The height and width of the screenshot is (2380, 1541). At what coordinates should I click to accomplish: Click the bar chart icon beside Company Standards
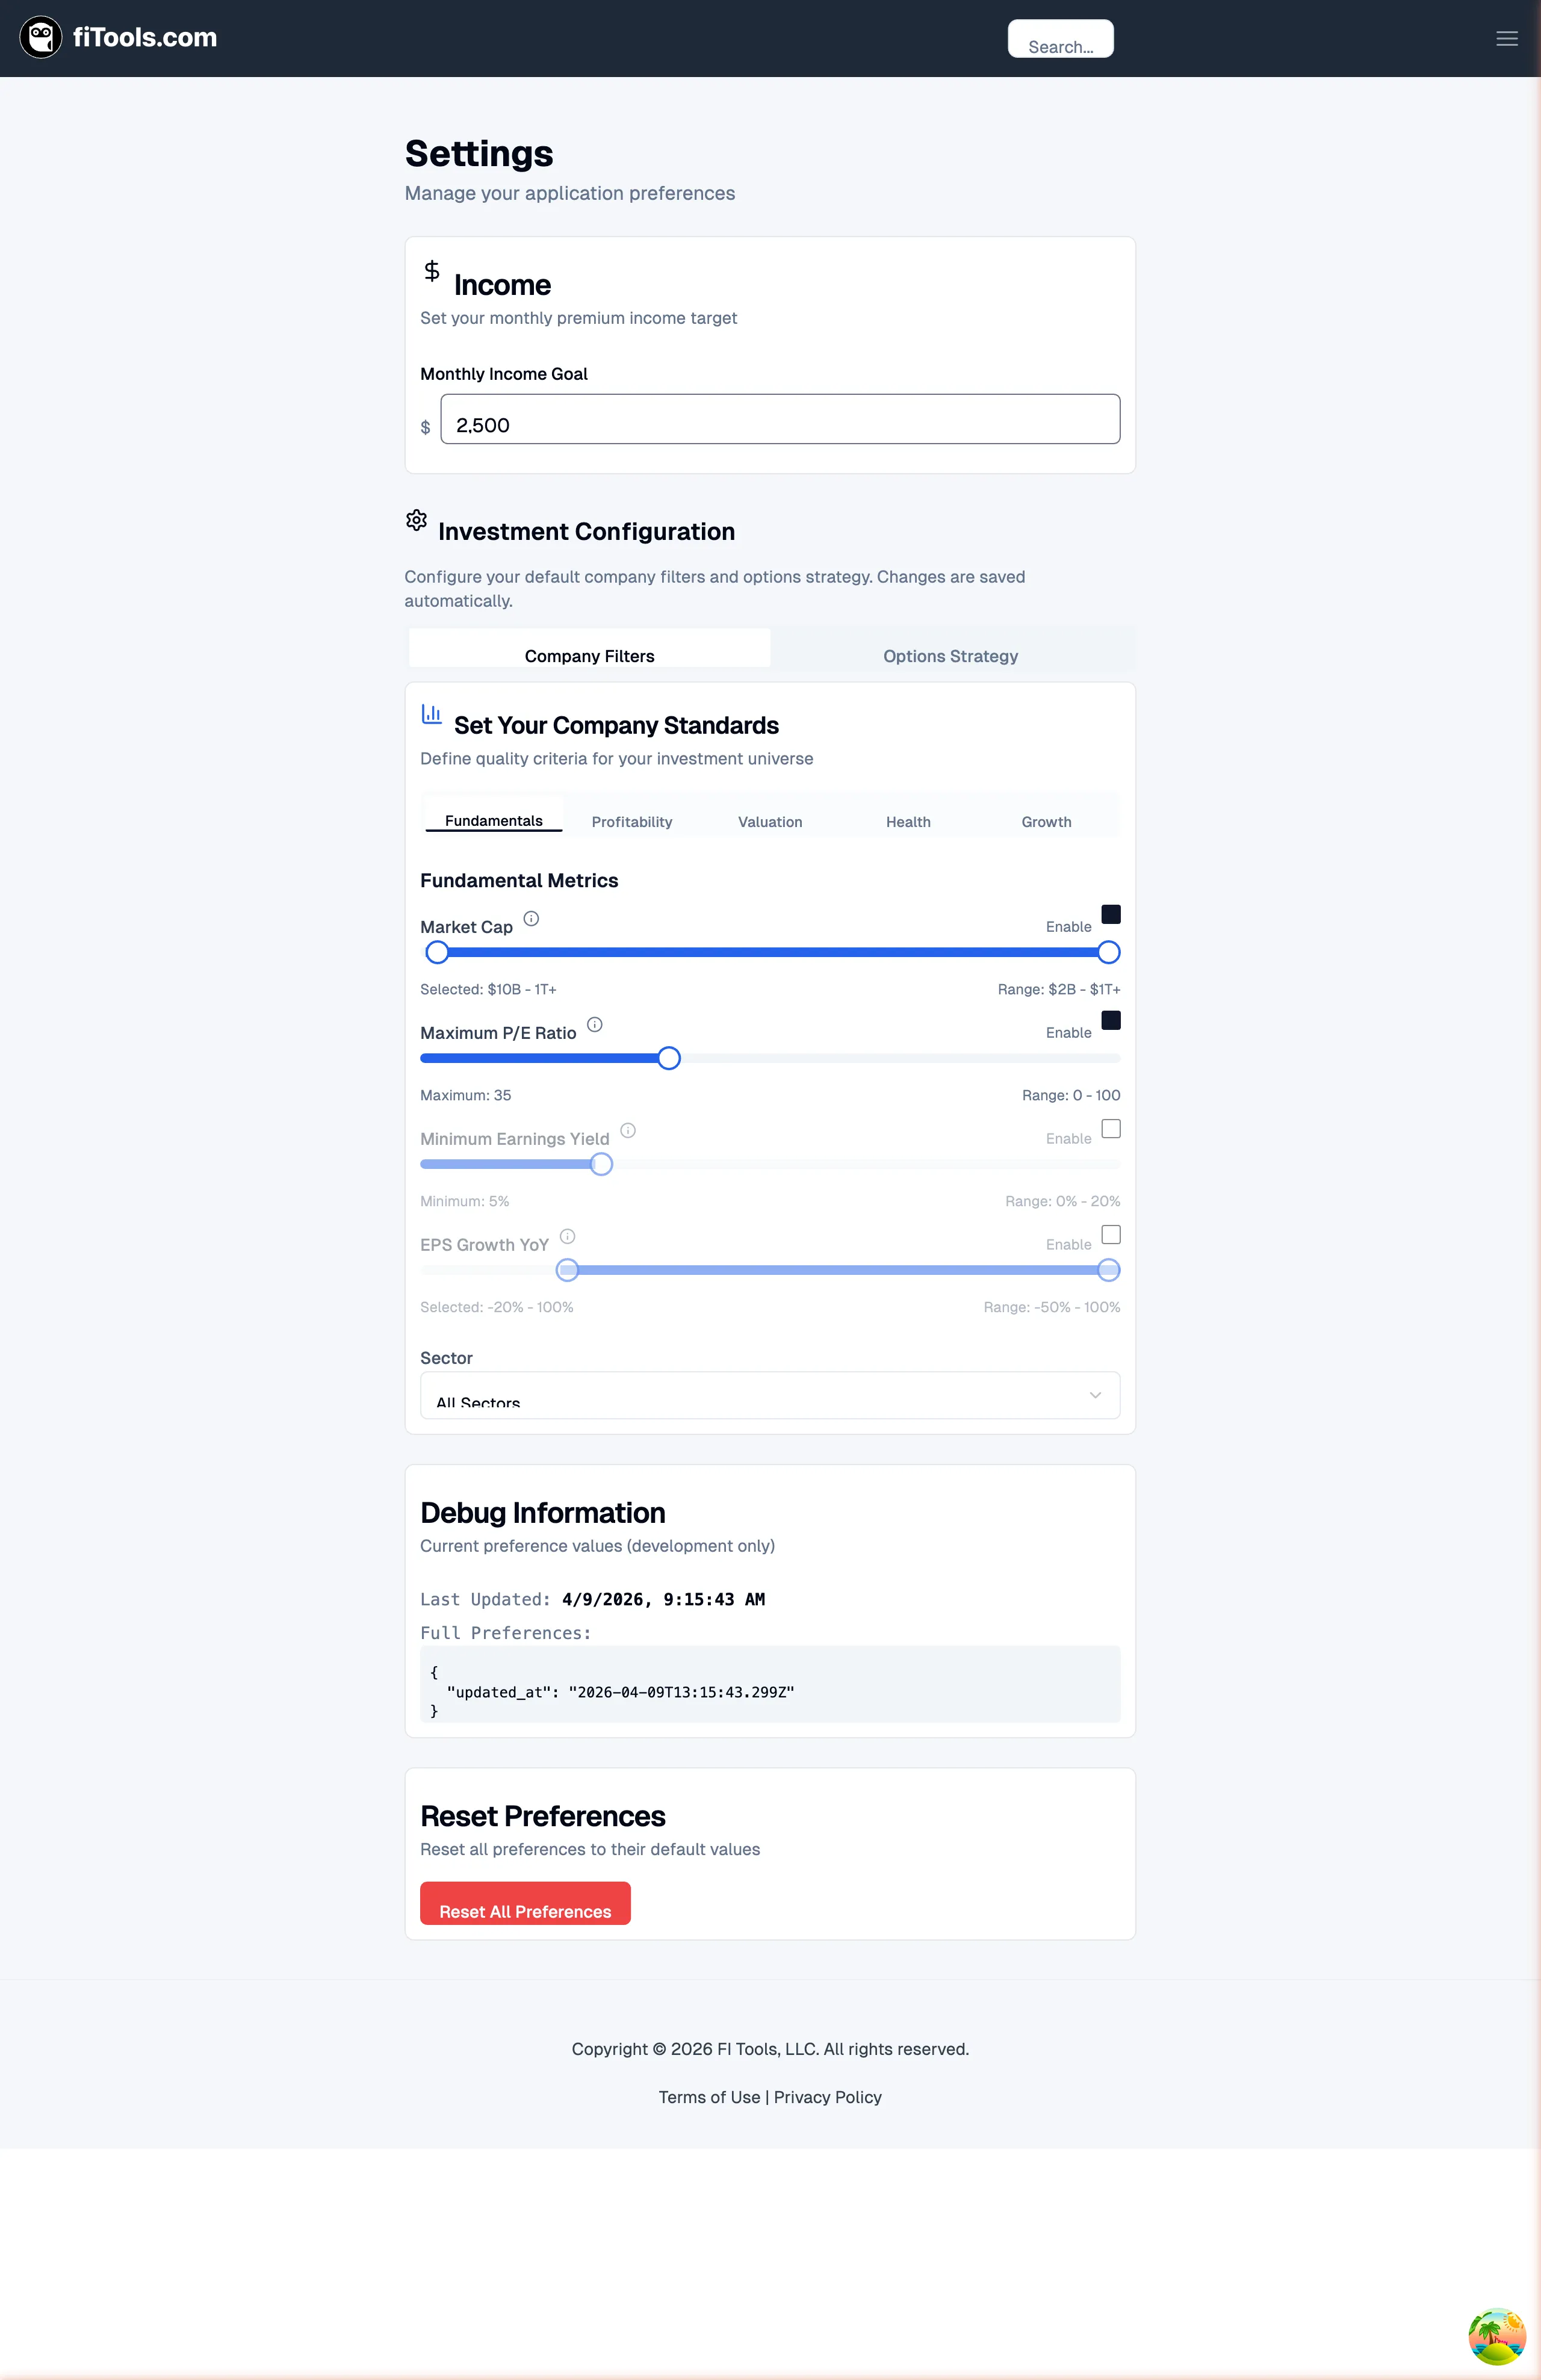click(x=432, y=713)
